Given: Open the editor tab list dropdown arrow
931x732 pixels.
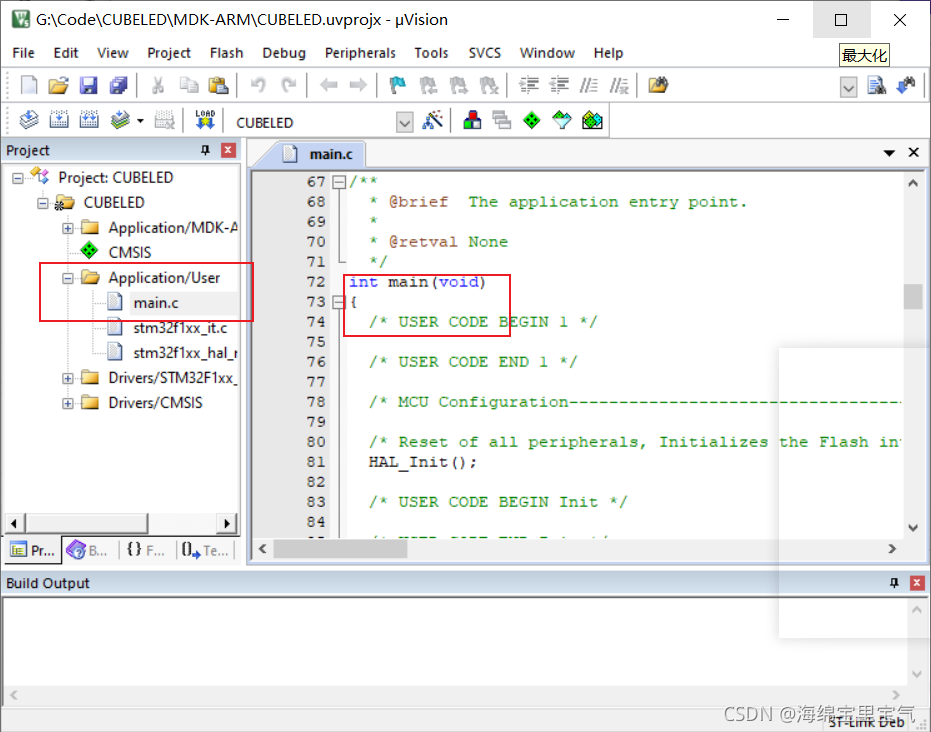Looking at the screenshot, I should coord(889,153).
